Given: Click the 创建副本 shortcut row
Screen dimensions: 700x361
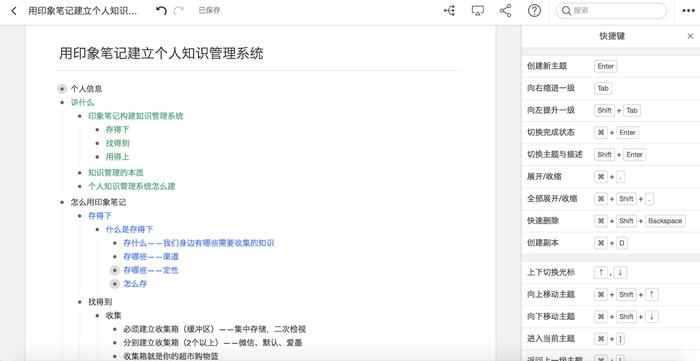Looking at the screenshot, I should point(611,243).
